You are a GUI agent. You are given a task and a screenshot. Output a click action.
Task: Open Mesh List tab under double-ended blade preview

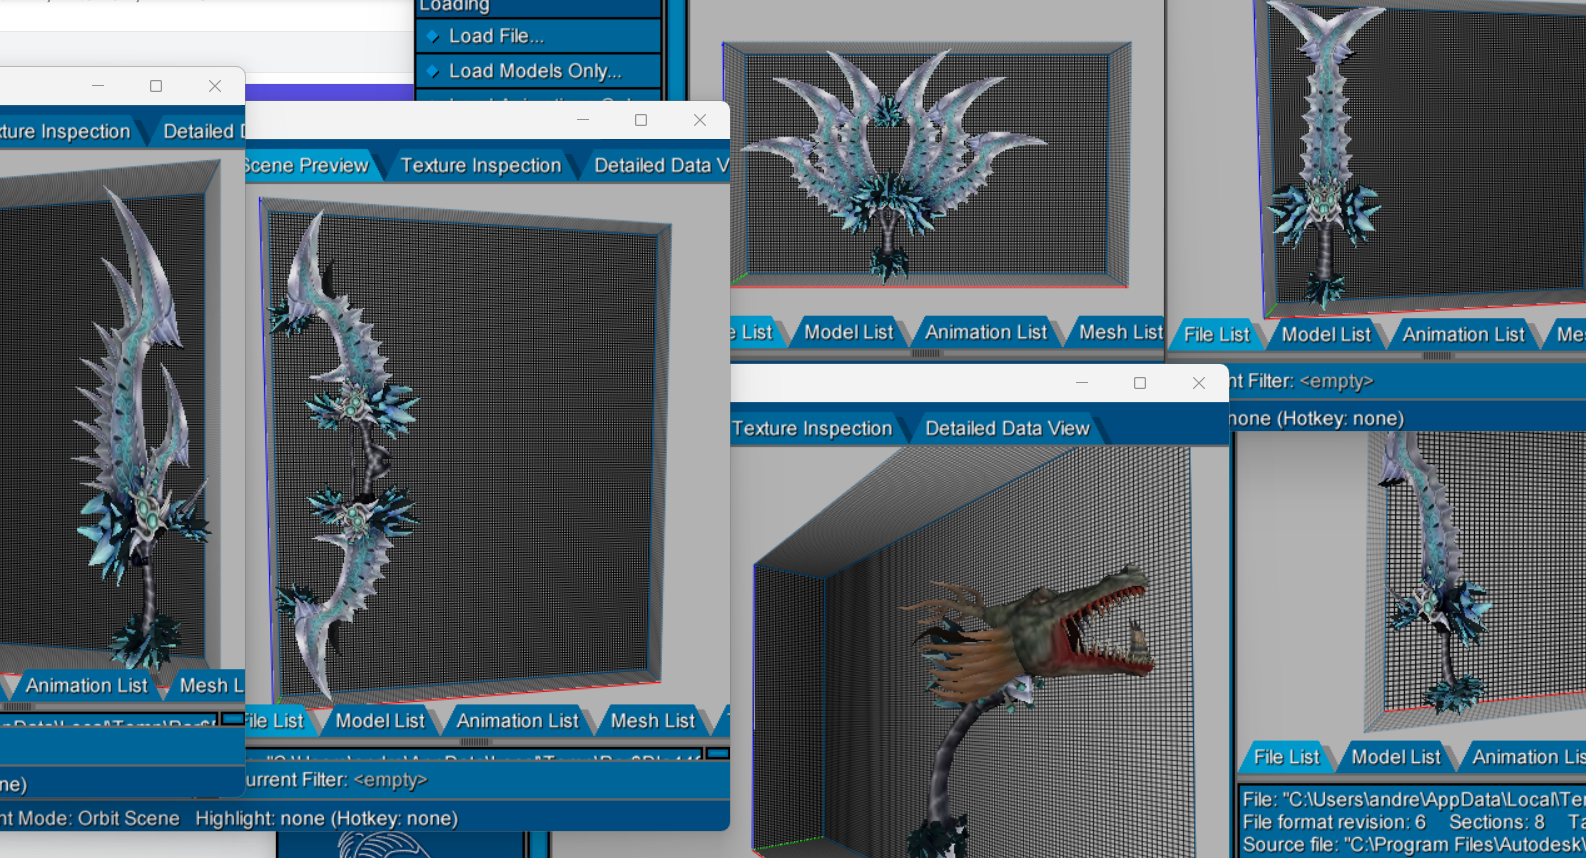[652, 721]
